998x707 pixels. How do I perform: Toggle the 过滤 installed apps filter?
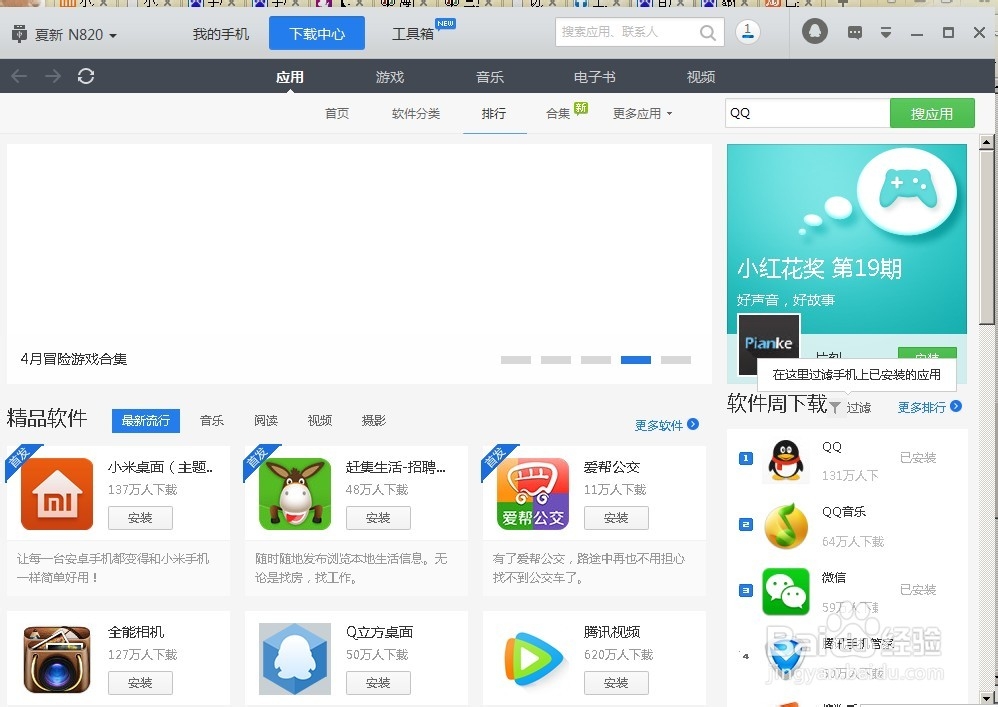(858, 408)
